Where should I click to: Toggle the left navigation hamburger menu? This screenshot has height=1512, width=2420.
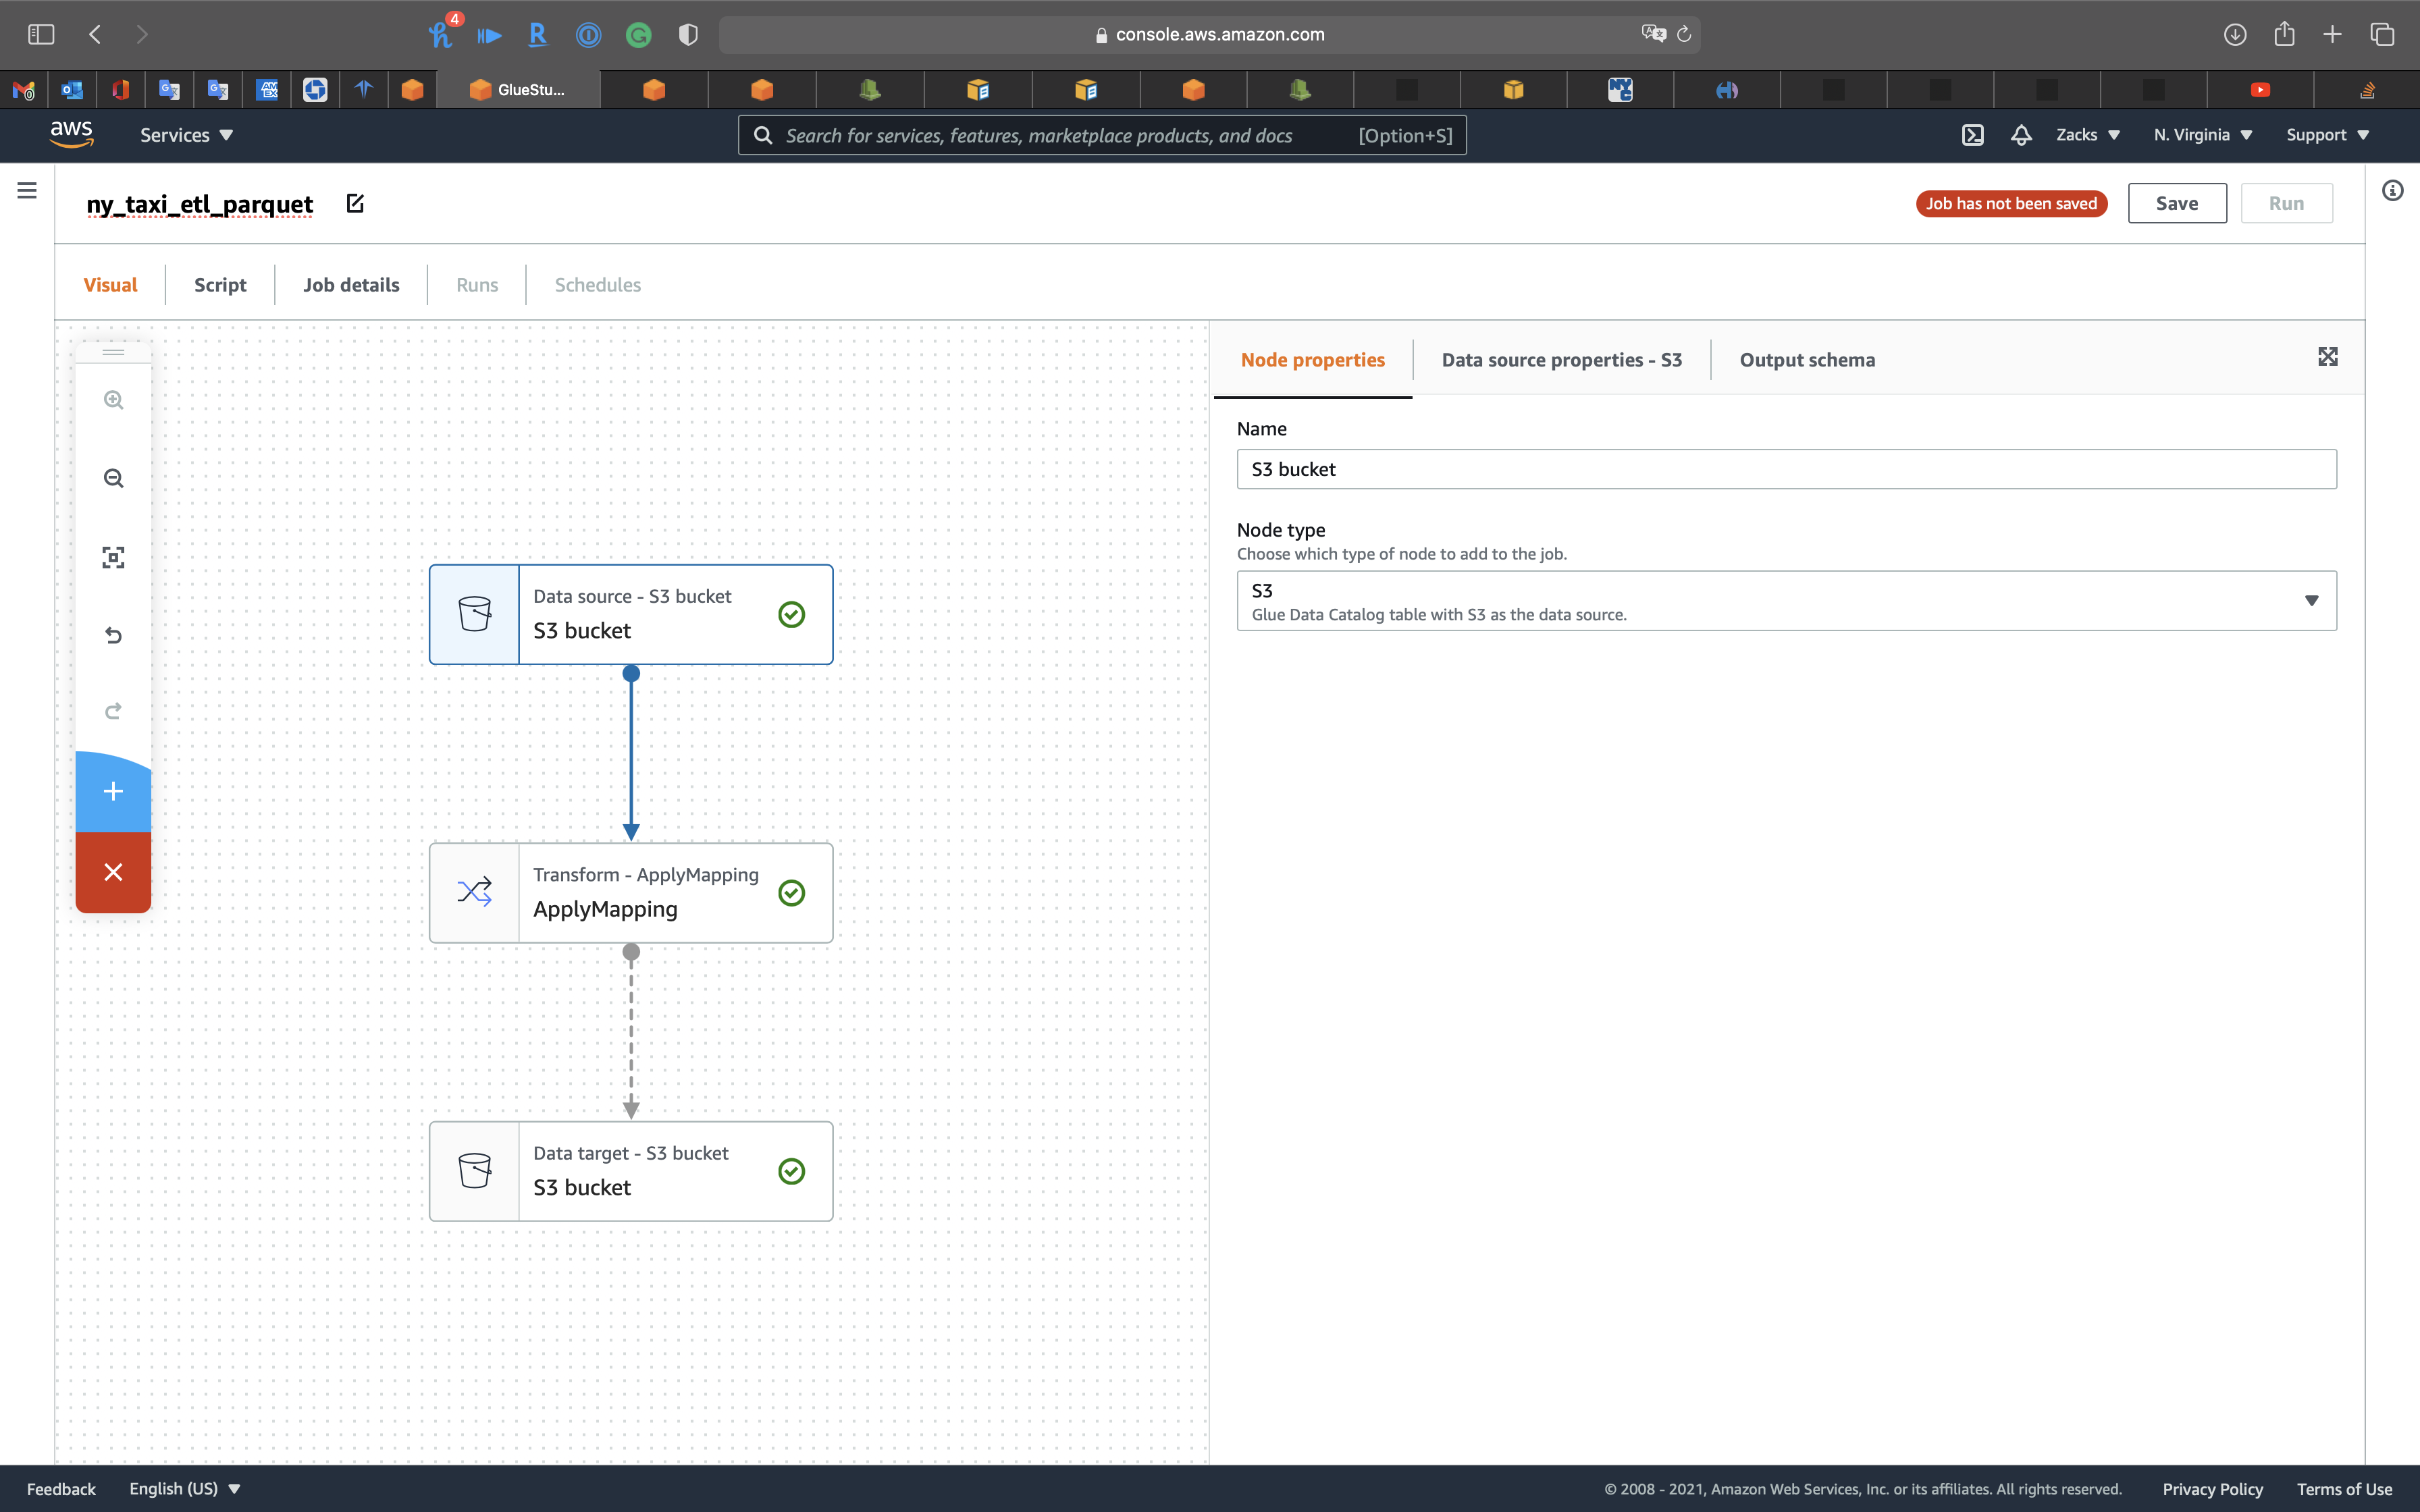pyautogui.click(x=27, y=190)
